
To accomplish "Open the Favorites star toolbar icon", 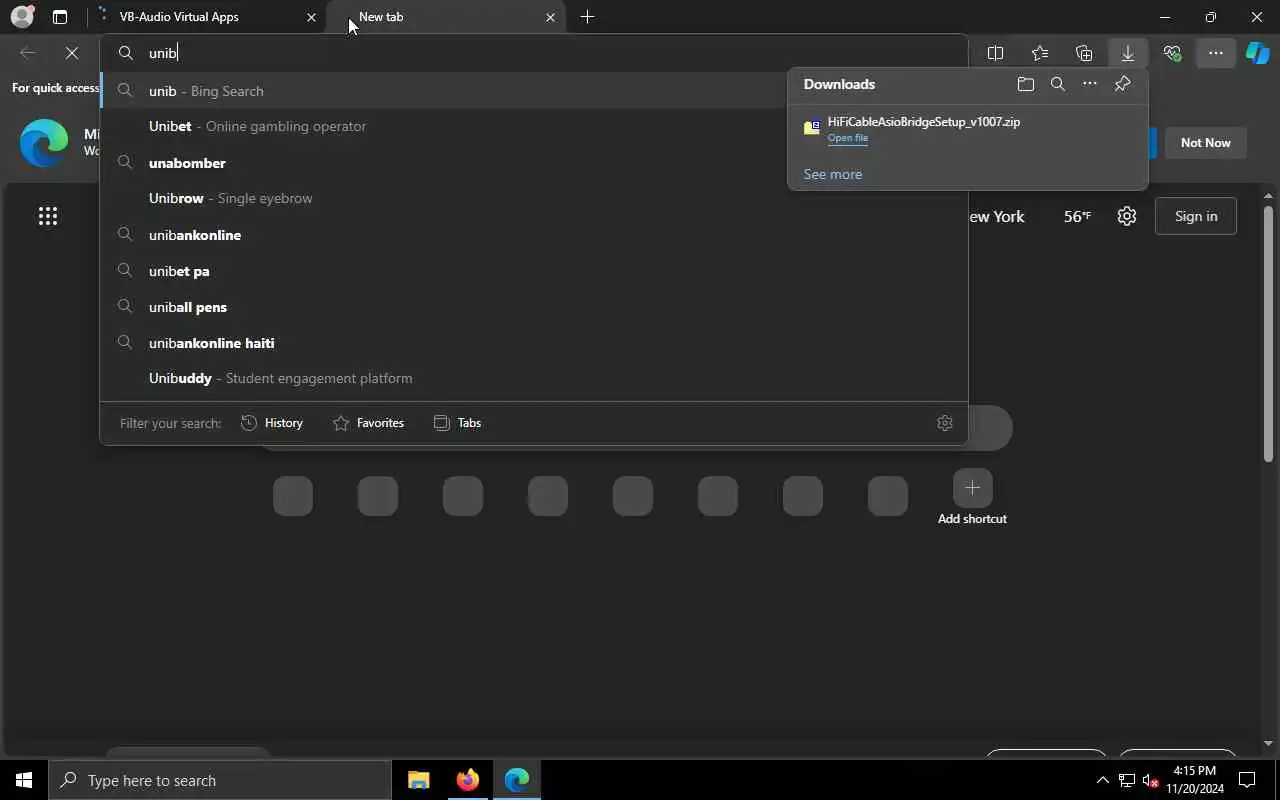I will click(1040, 53).
